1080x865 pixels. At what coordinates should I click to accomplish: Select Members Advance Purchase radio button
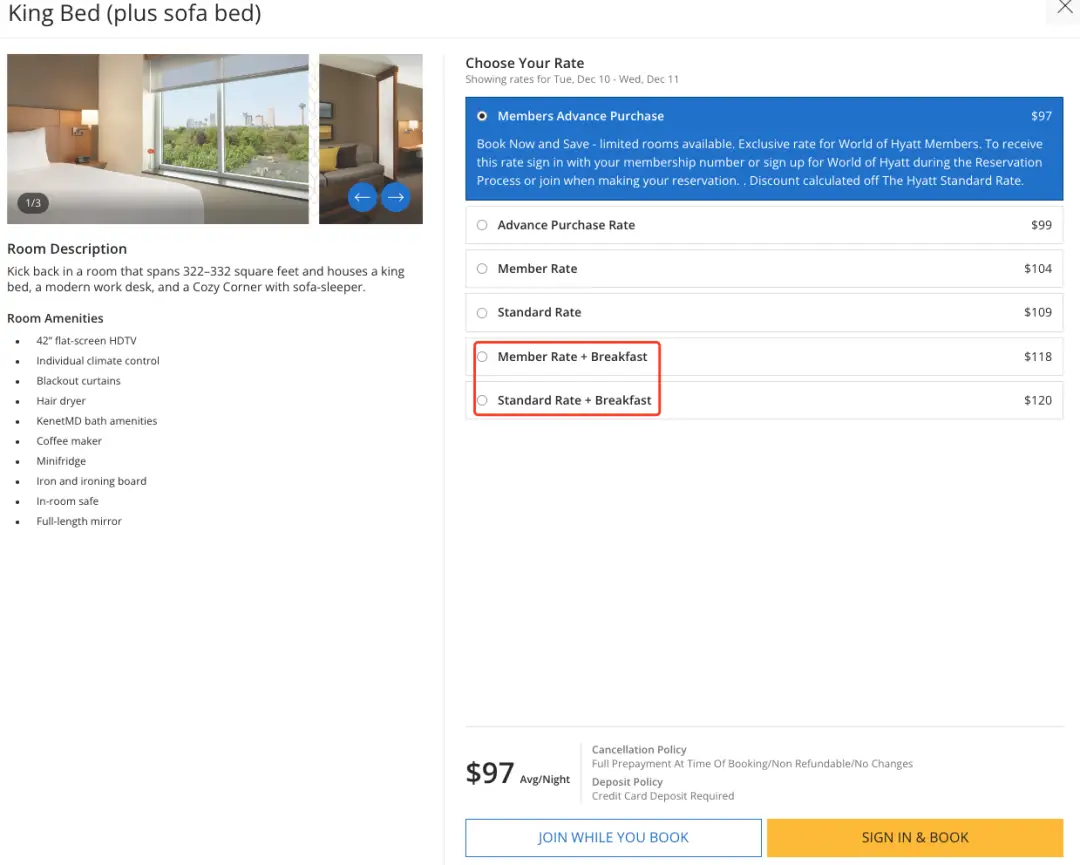[483, 116]
